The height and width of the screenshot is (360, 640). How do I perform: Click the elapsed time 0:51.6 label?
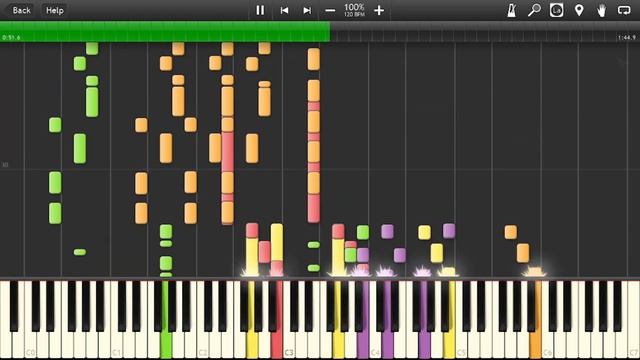tap(11, 38)
